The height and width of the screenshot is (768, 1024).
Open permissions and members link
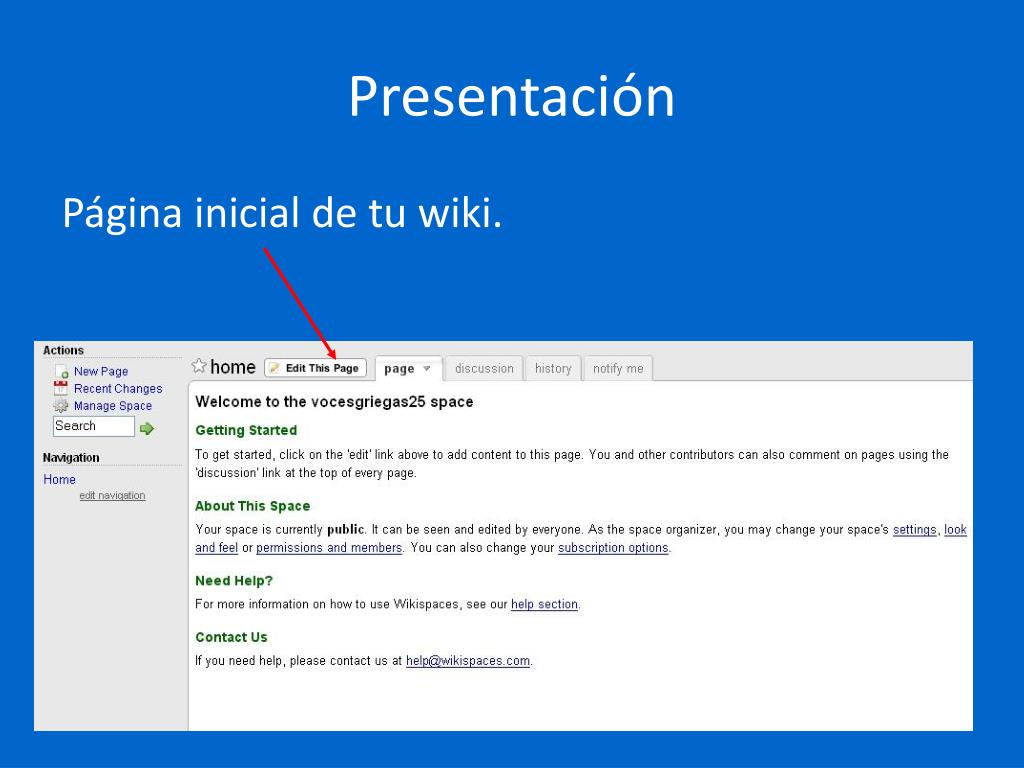(329, 548)
